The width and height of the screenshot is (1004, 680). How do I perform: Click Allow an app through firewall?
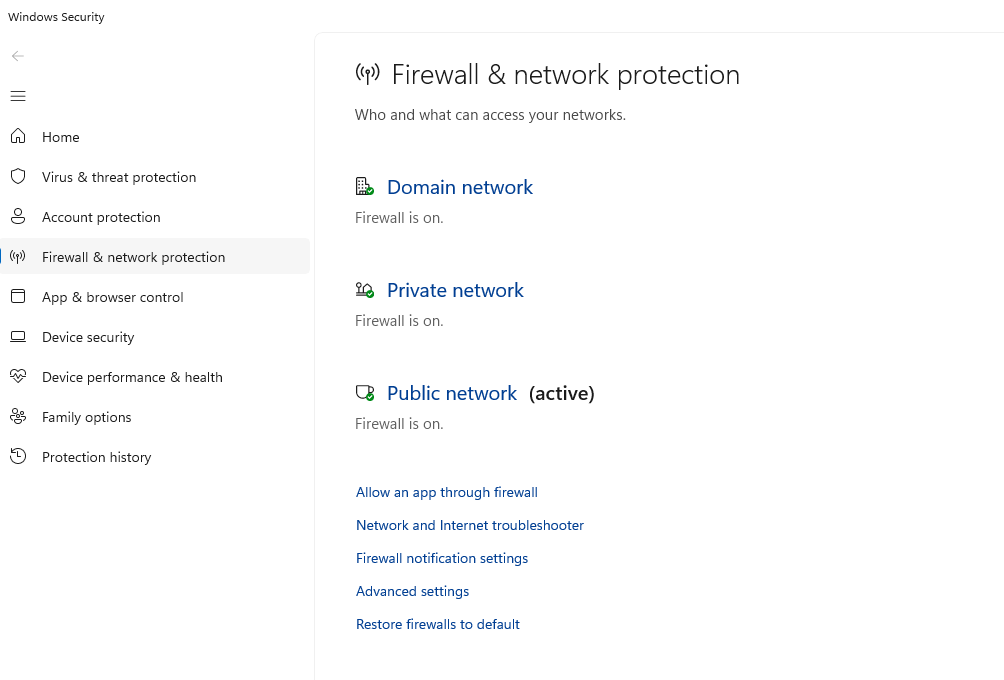pos(447,492)
